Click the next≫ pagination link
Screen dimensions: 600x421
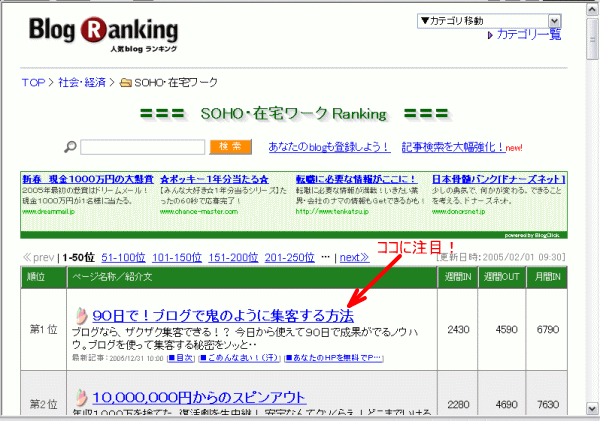(354, 258)
